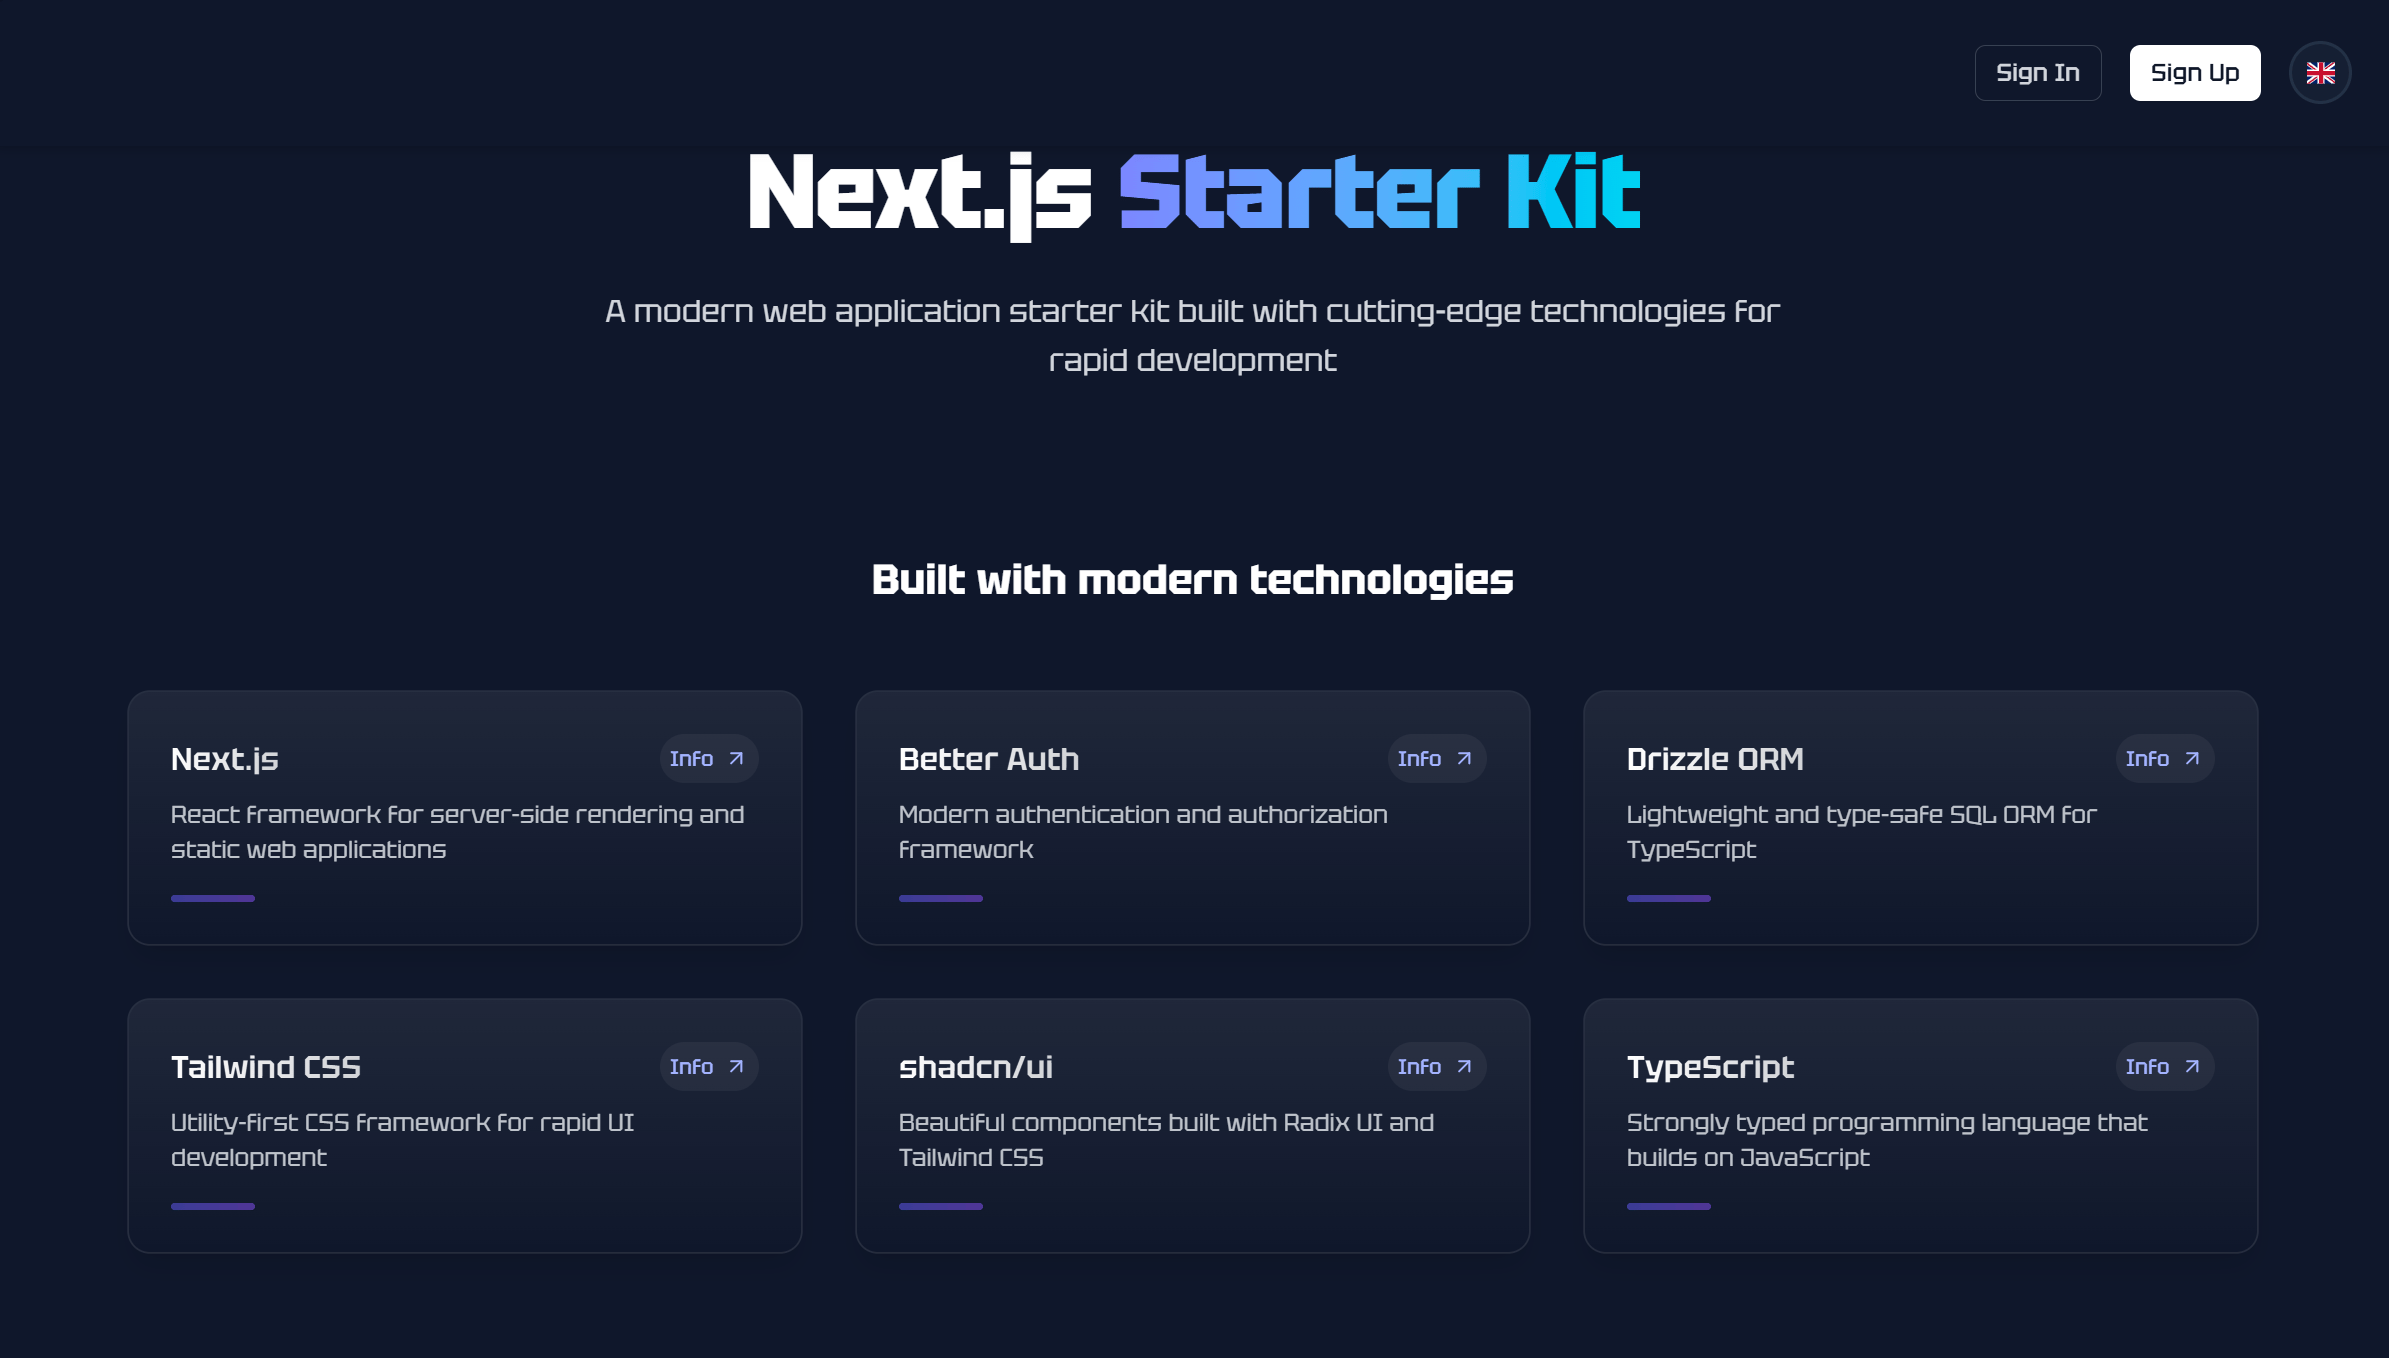Select the Drizzle ORM card title
The image size is (2389, 1358).
1715,759
